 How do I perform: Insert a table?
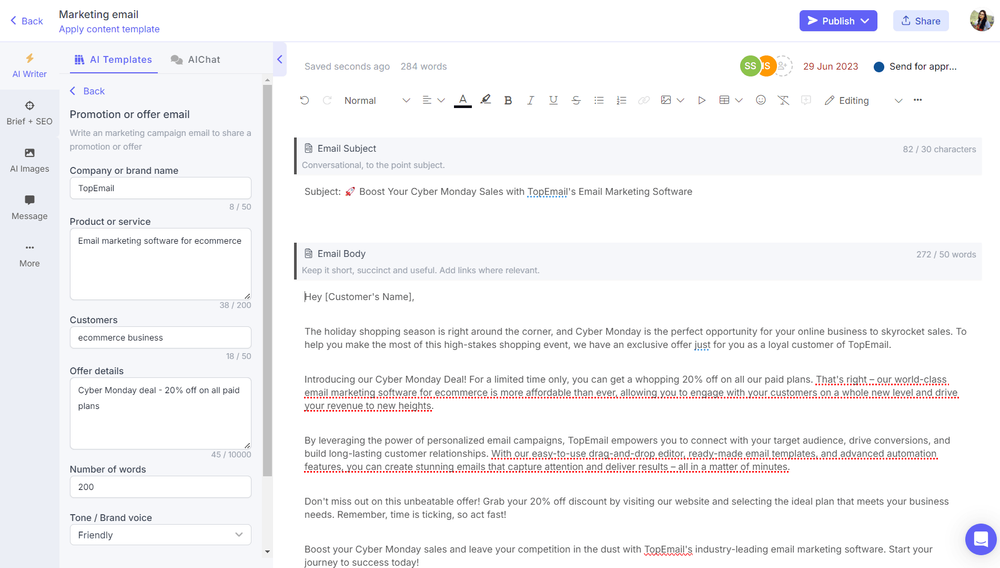point(724,100)
